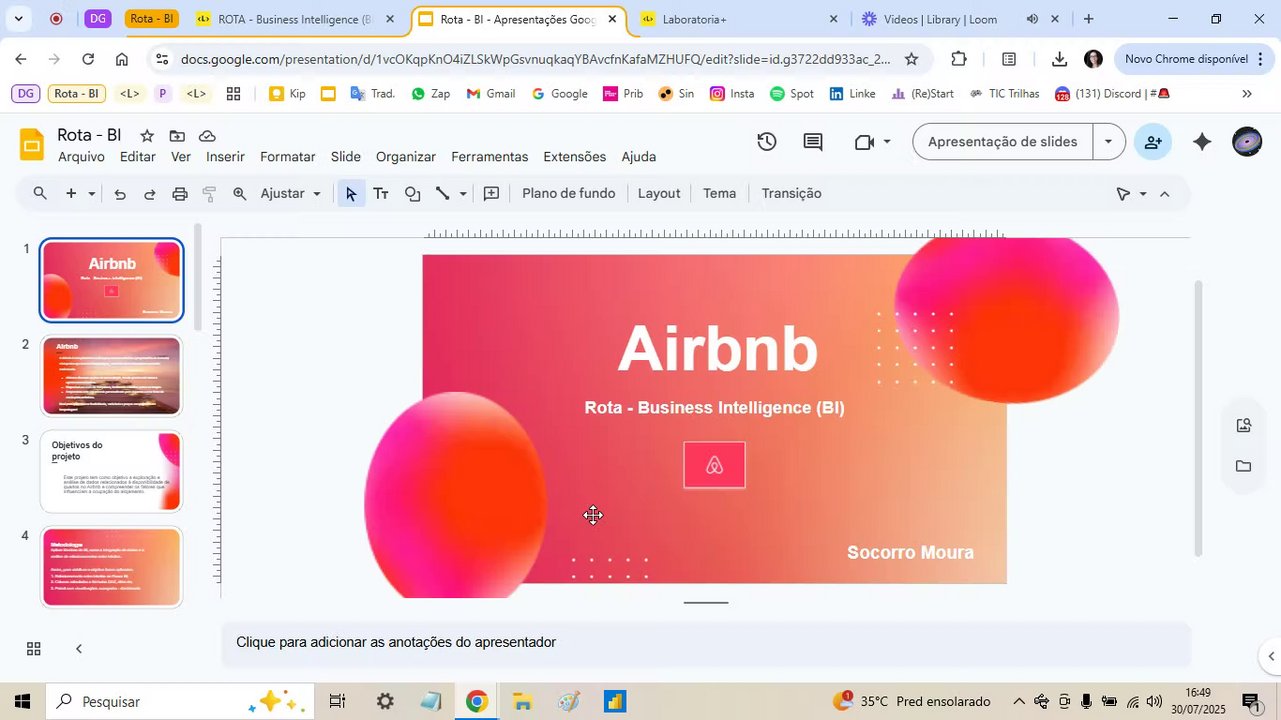Open Windows Task View on taskbar
The width and height of the screenshot is (1281, 720).
pos(337,702)
